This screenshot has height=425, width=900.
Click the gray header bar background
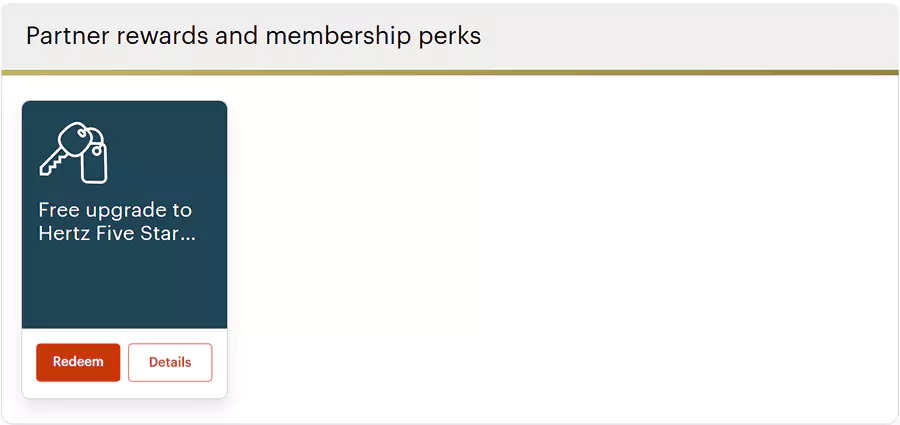coord(700,36)
